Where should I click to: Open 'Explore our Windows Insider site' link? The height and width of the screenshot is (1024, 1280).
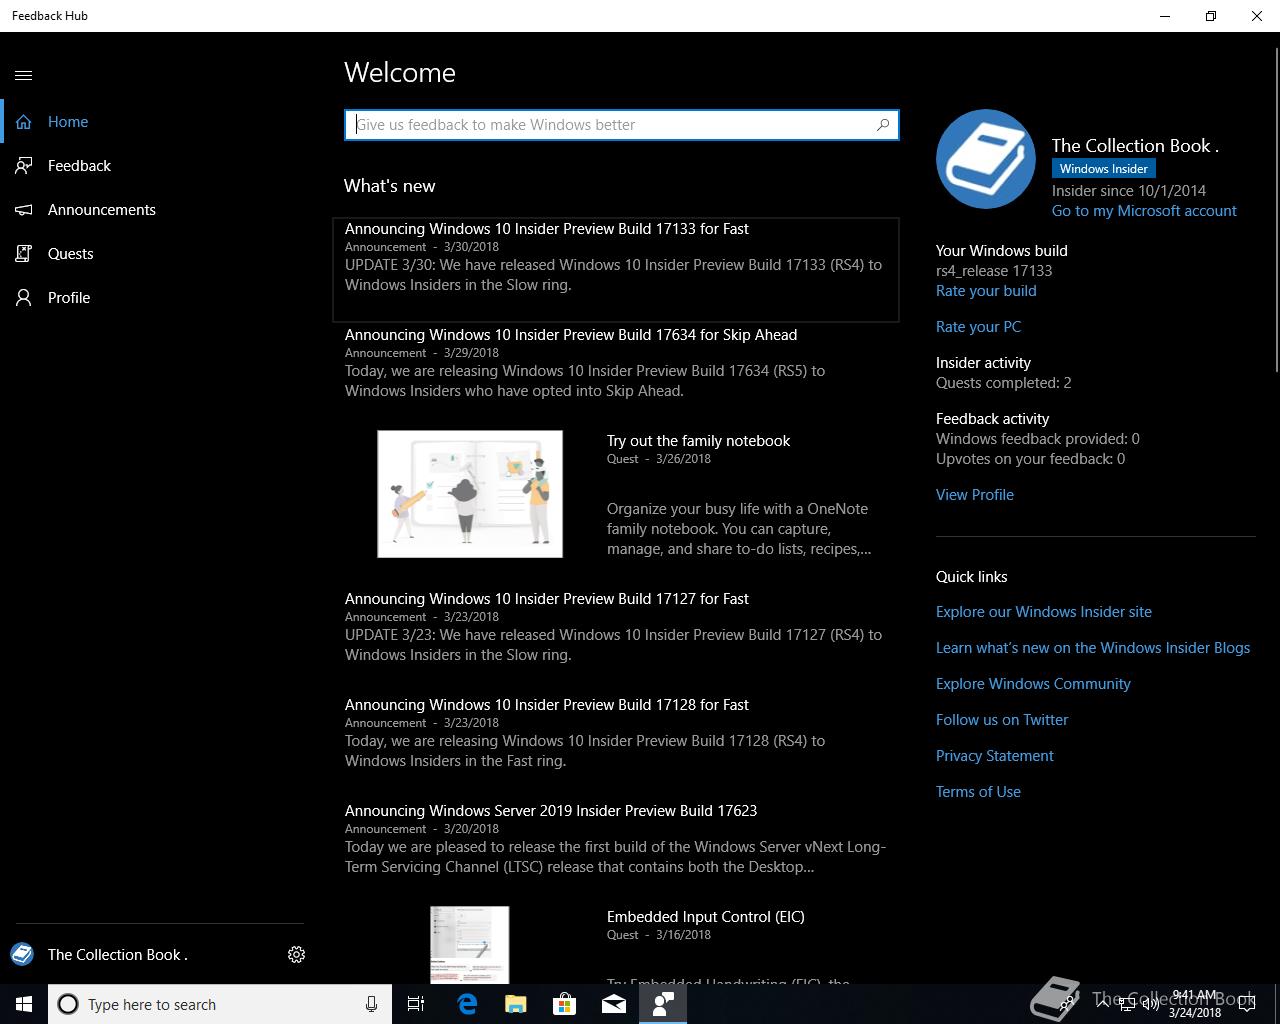pos(1044,612)
